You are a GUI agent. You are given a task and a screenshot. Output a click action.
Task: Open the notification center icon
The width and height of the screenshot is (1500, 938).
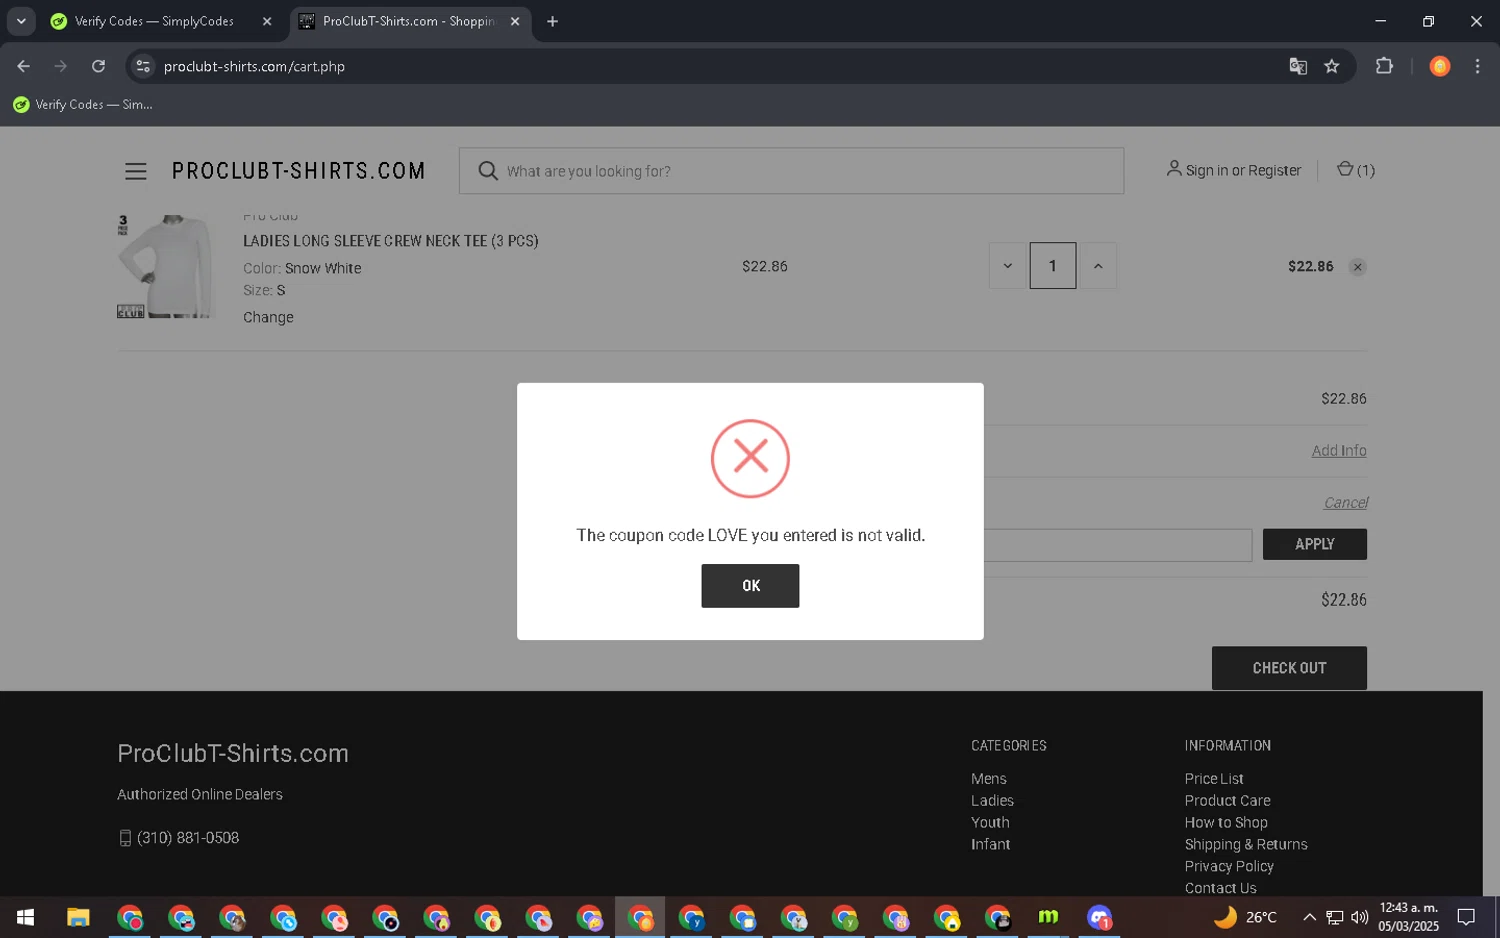(1465, 917)
